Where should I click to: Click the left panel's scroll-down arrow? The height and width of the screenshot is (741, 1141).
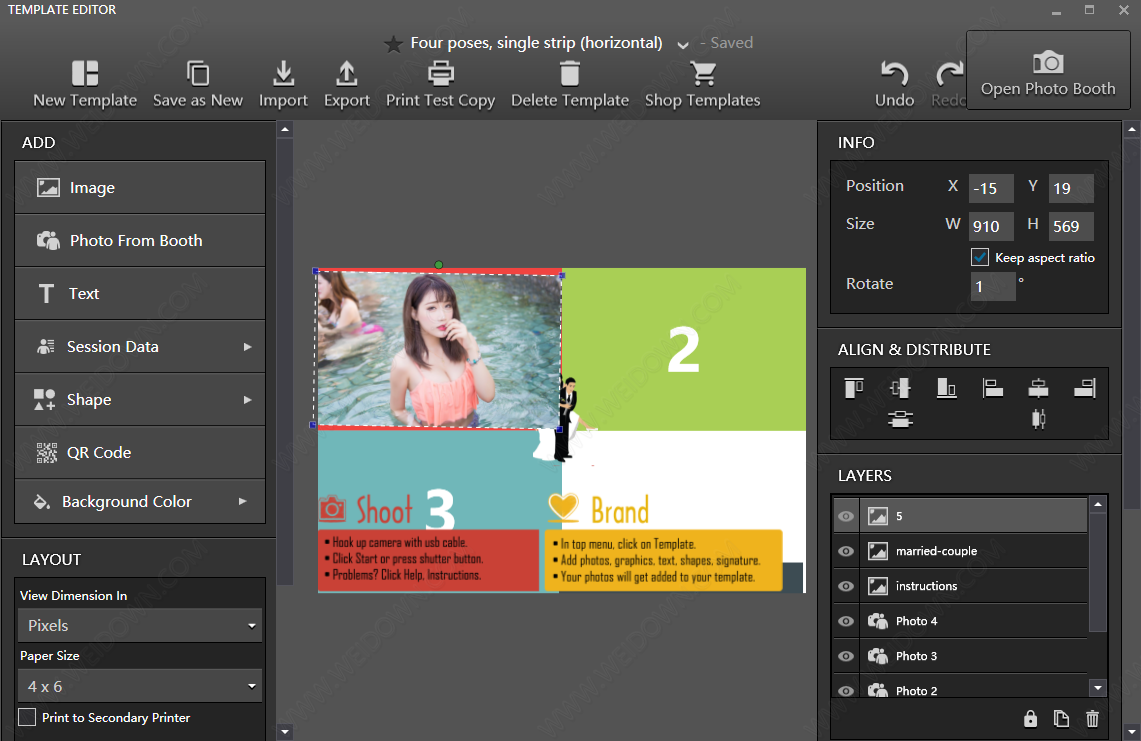pyautogui.click(x=285, y=732)
